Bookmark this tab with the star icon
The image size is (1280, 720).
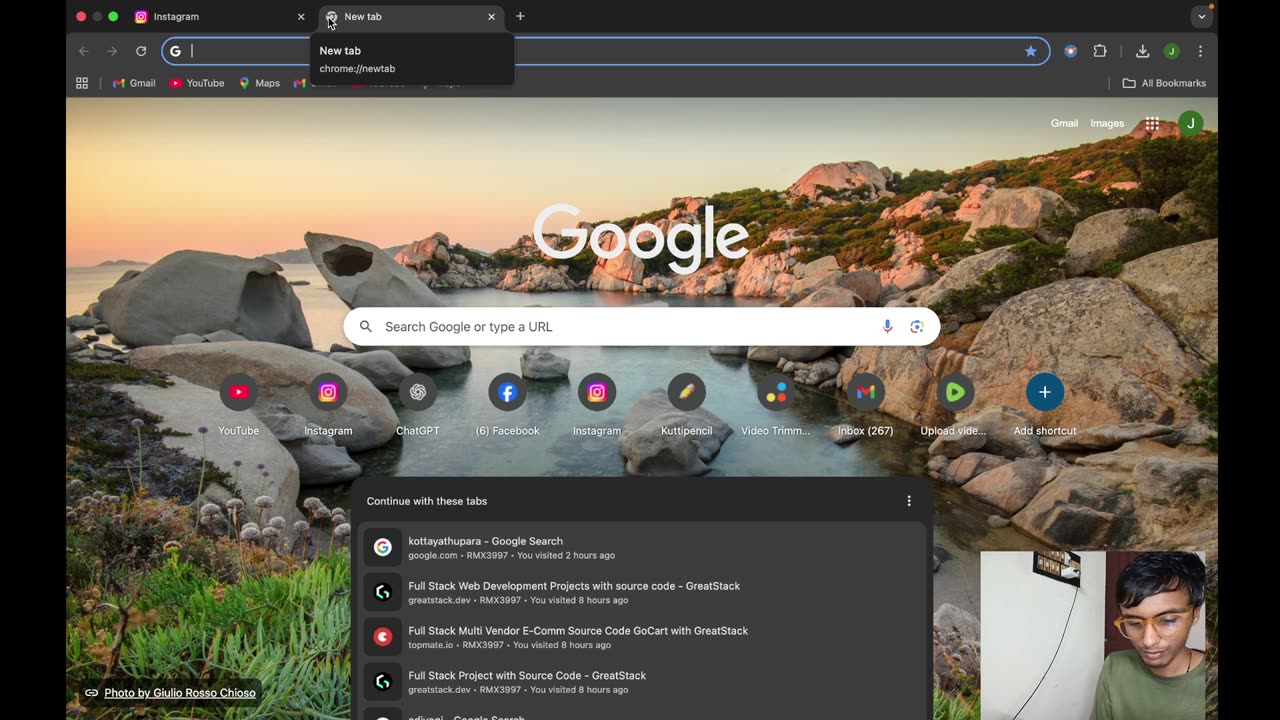pyautogui.click(x=1030, y=51)
